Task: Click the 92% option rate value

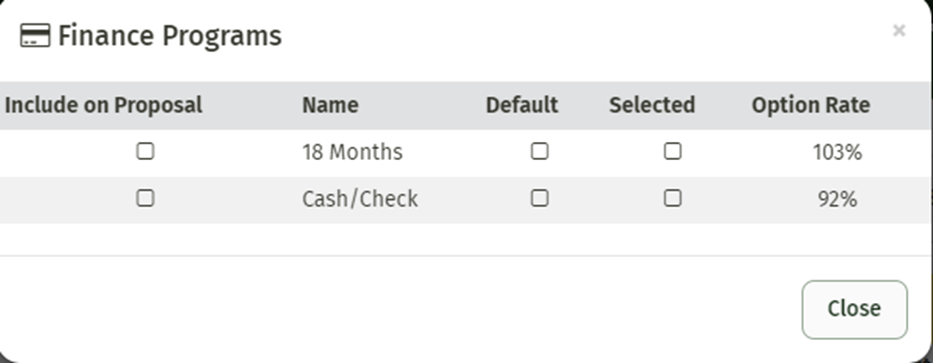Action: (837, 199)
